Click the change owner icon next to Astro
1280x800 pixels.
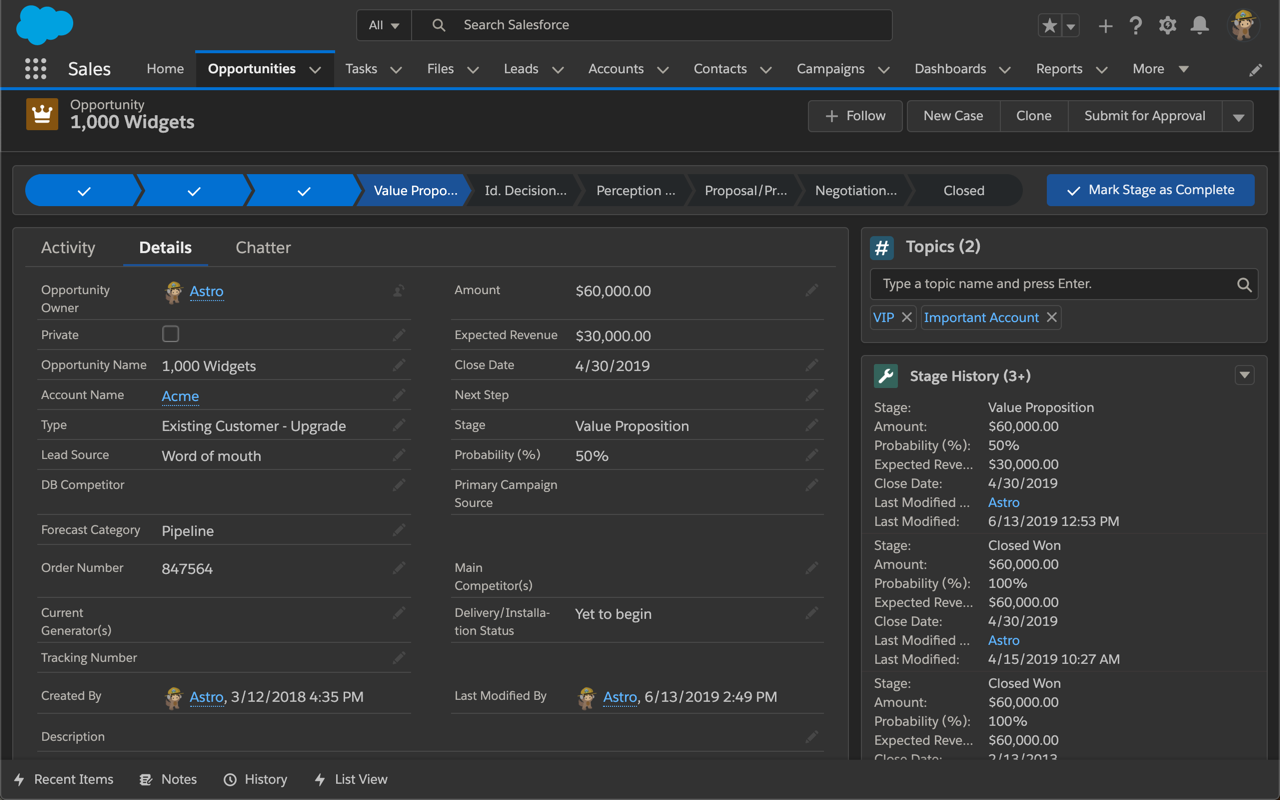point(398,291)
